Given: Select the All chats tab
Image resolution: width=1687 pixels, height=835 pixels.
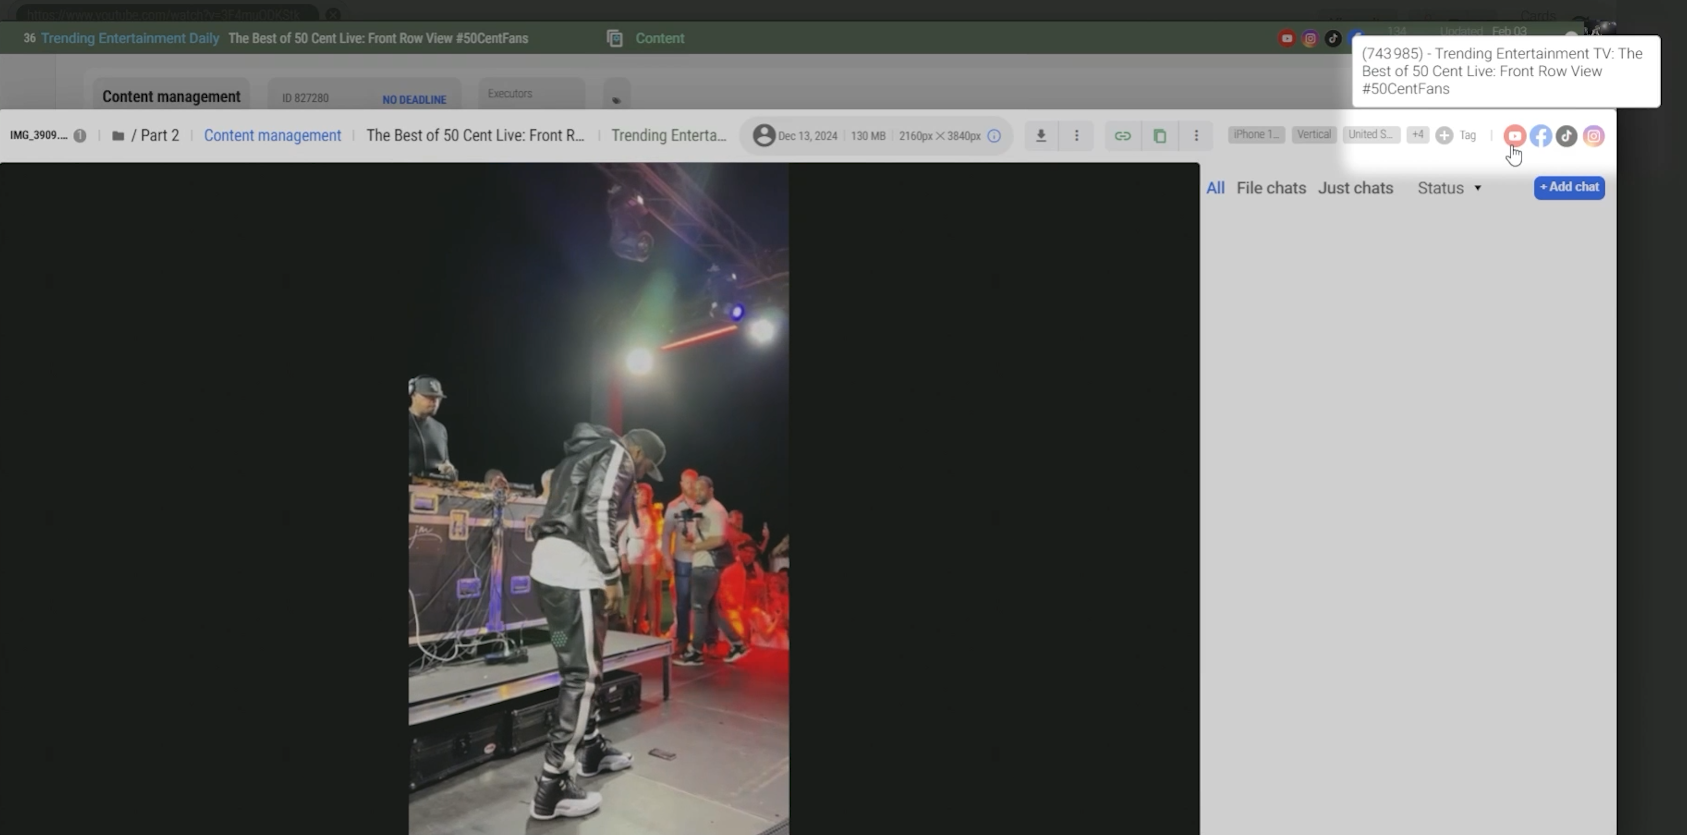Looking at the screenshot, I should (1215, 188).
